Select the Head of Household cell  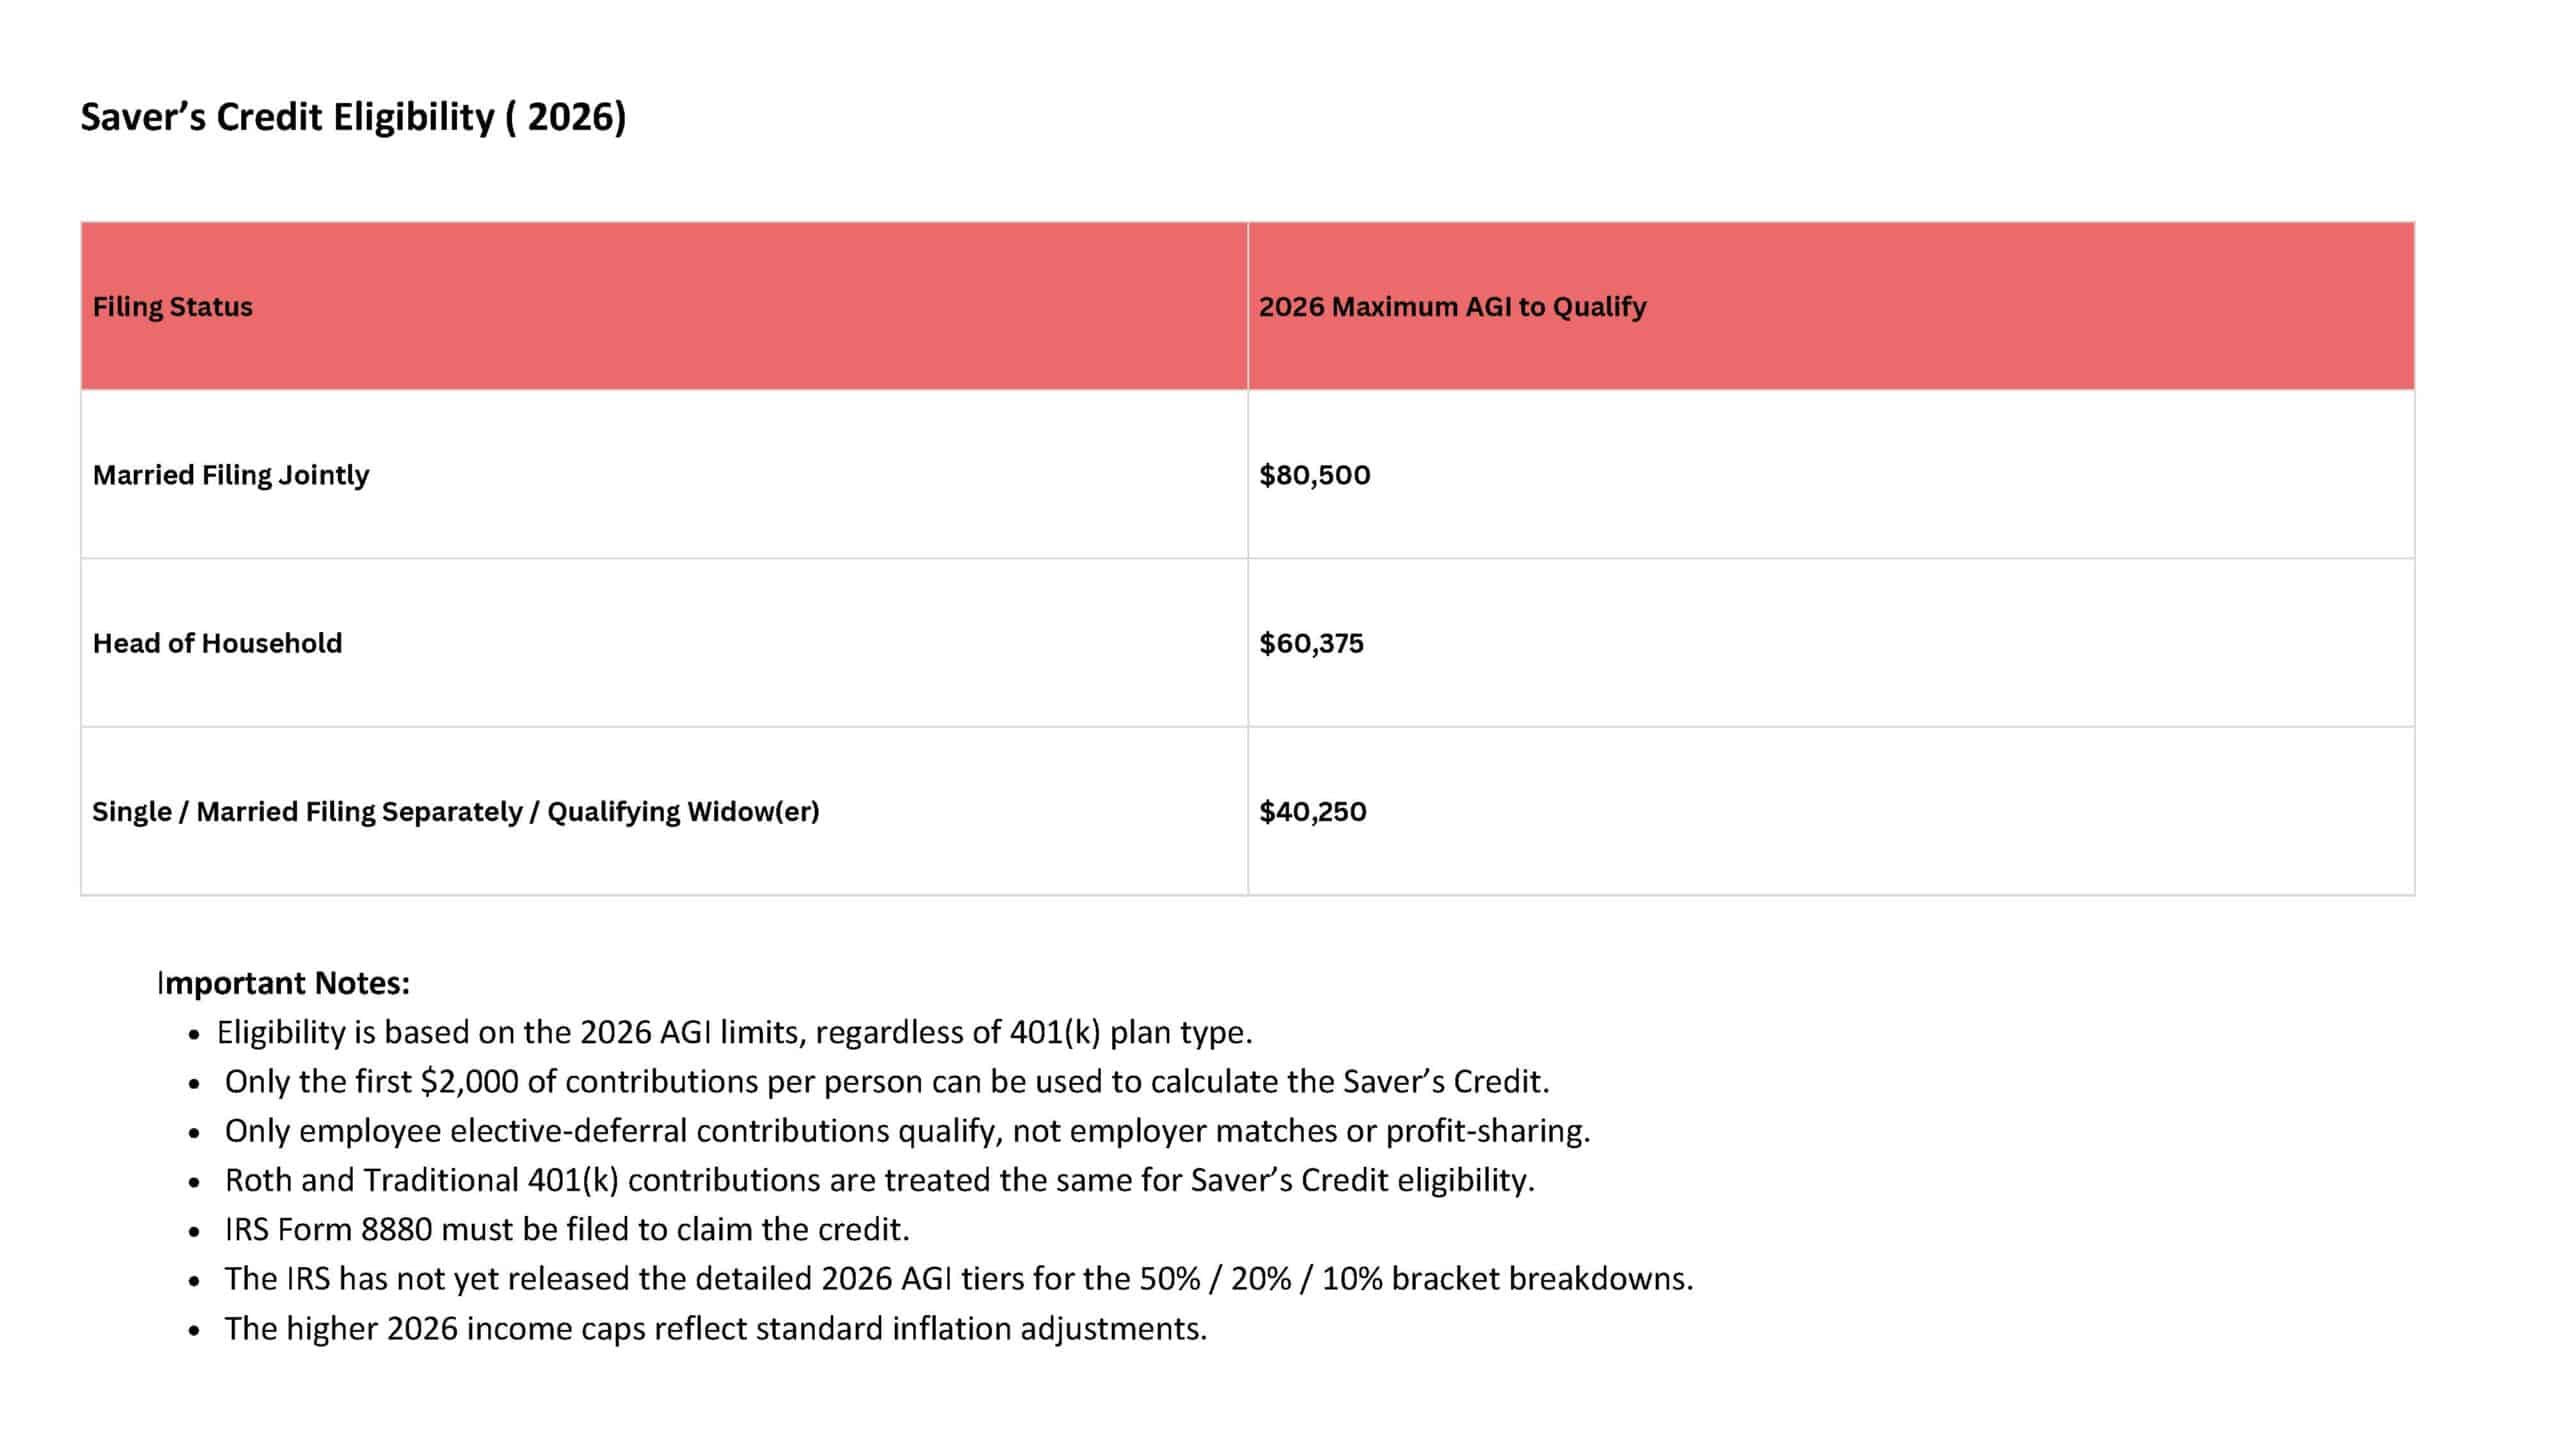(x=217, y=643)
